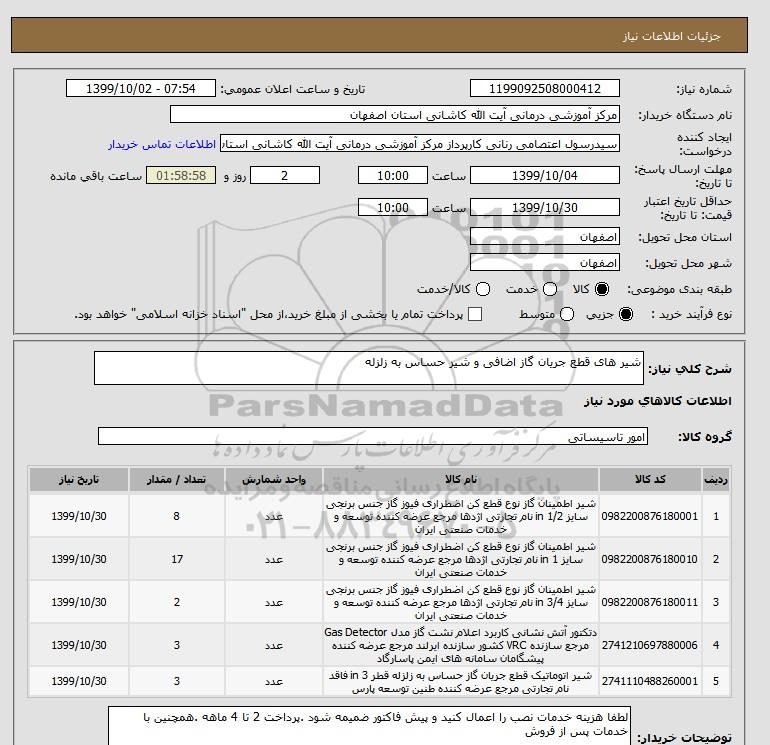Click the announcement date field 1399/10/02 - 07:54
This screenshot has width=770, height=745.
(x=141, y=88)
